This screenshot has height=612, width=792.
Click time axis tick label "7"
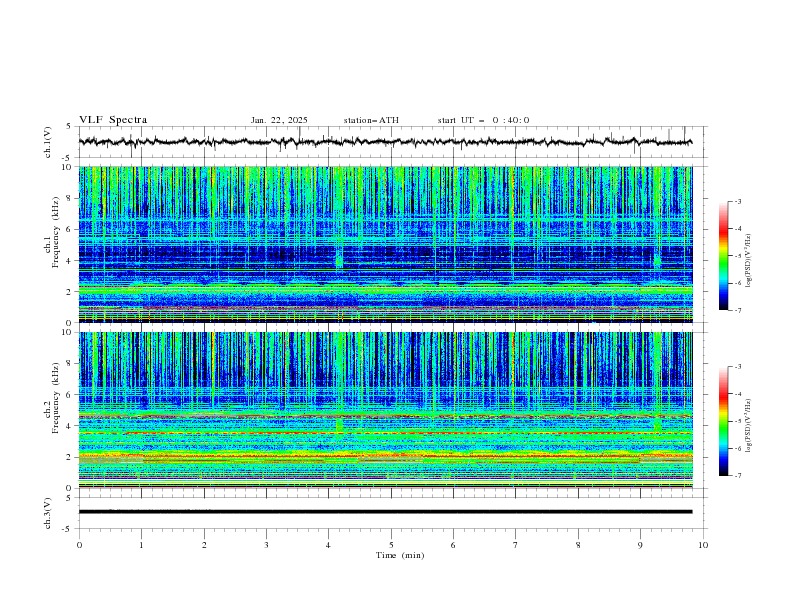[516, 545]
